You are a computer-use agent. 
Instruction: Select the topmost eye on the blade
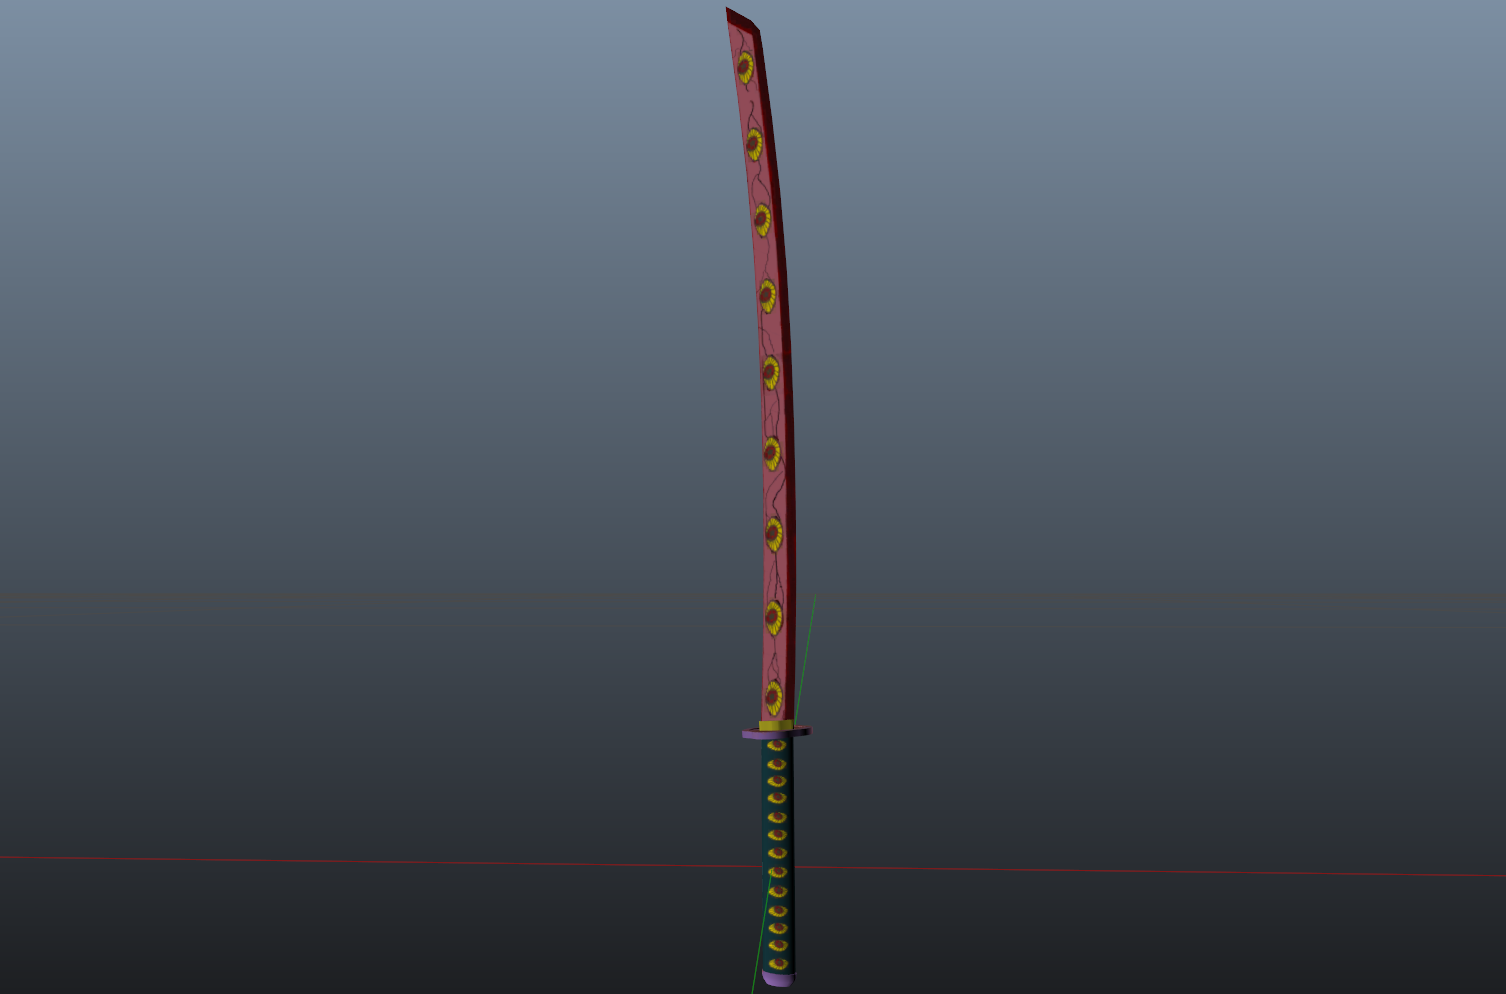pos(745,67)
